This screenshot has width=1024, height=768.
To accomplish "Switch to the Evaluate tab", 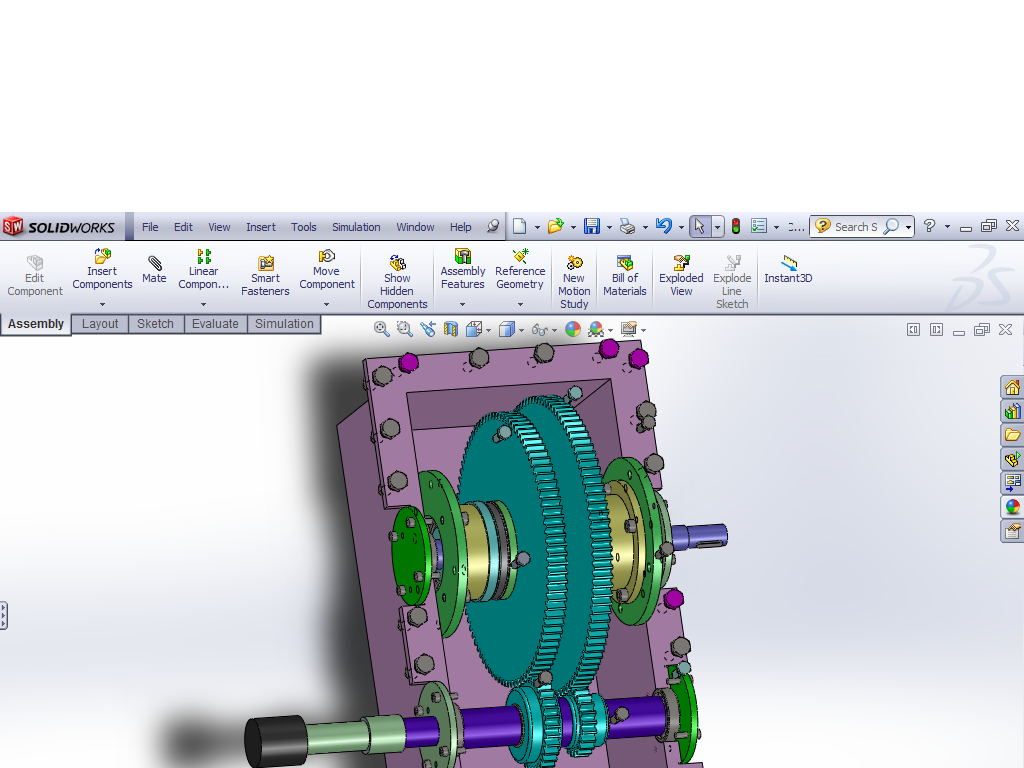I will click(215, 324).
